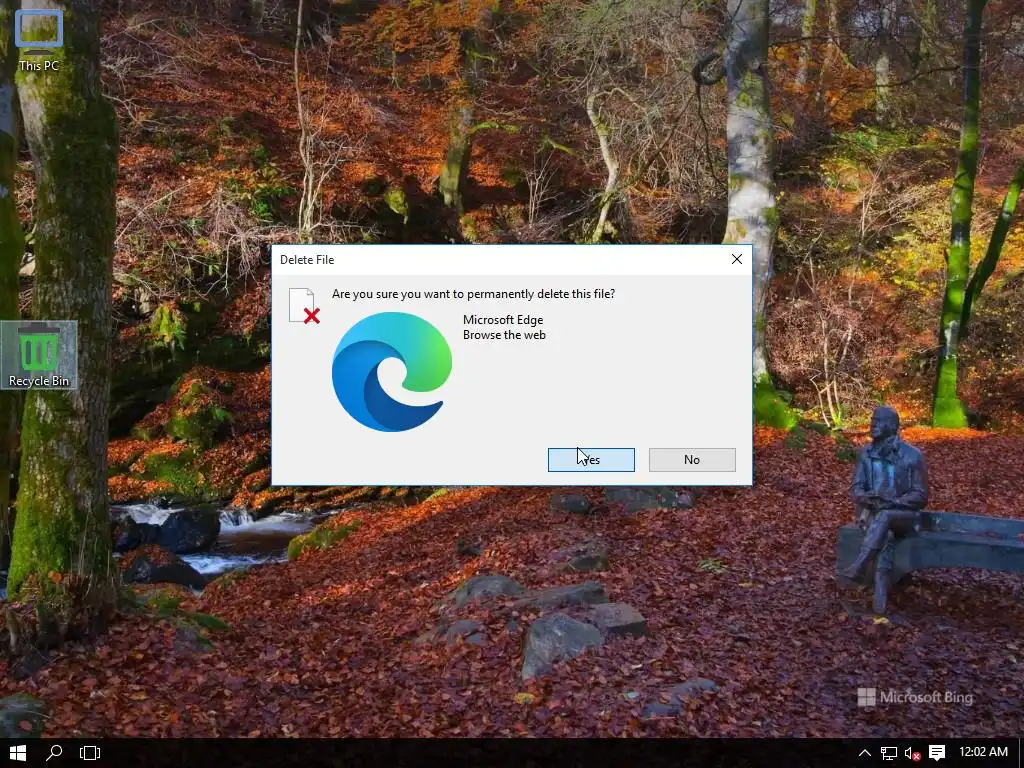Select the delete file warning icon

tap(304, 306)
